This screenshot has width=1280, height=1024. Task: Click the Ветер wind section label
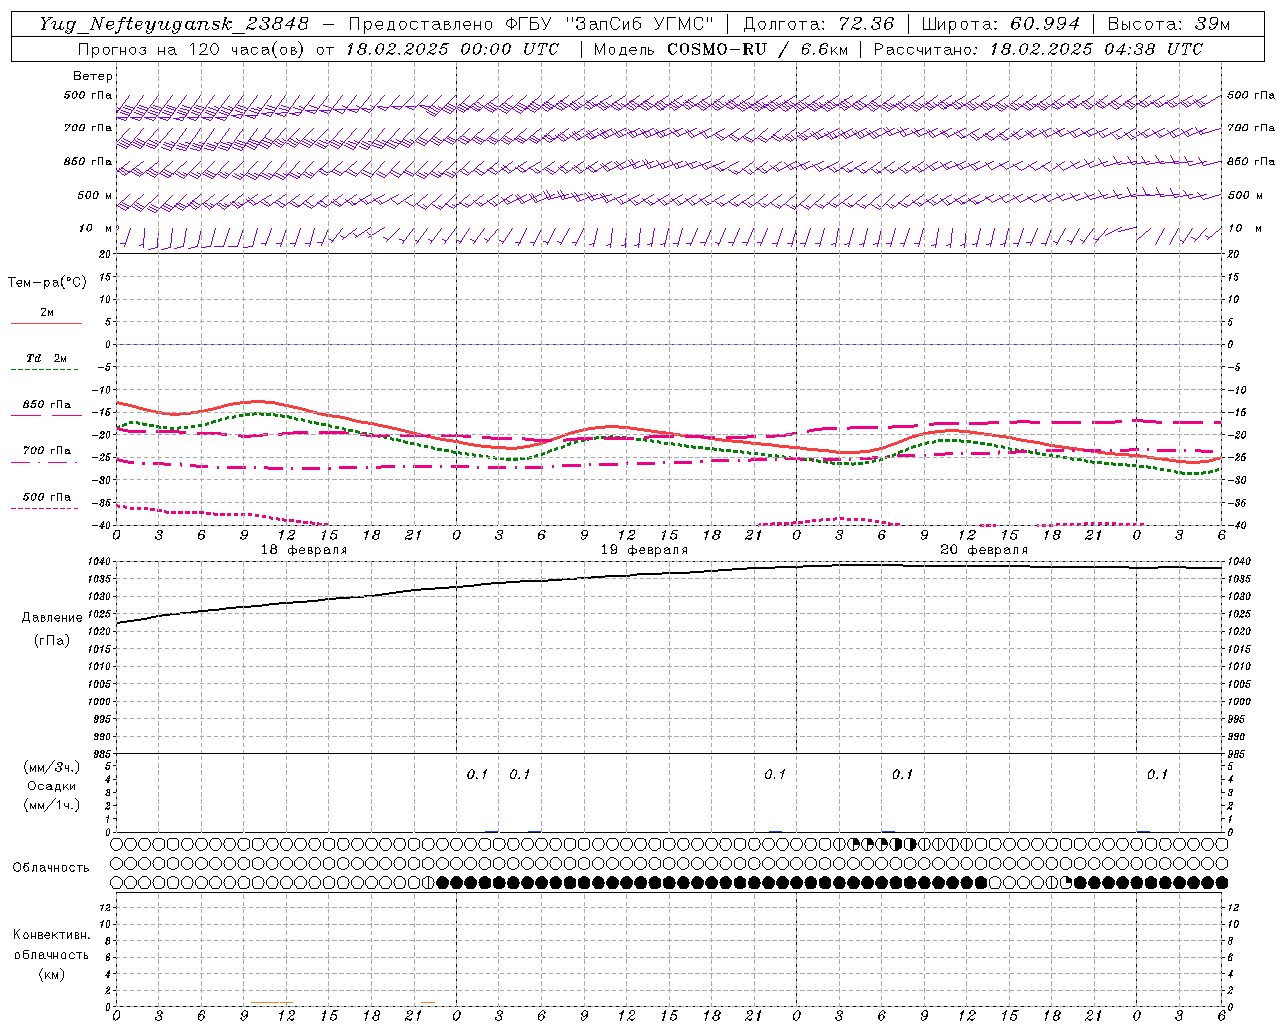click(x=92, y=76)
